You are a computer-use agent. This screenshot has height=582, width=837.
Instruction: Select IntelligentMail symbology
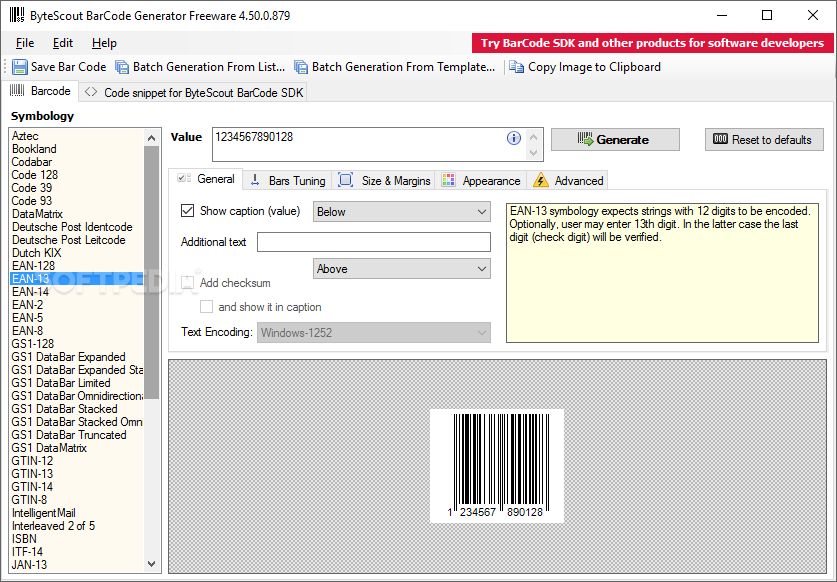pyautogui.click(x=44, y=513)
